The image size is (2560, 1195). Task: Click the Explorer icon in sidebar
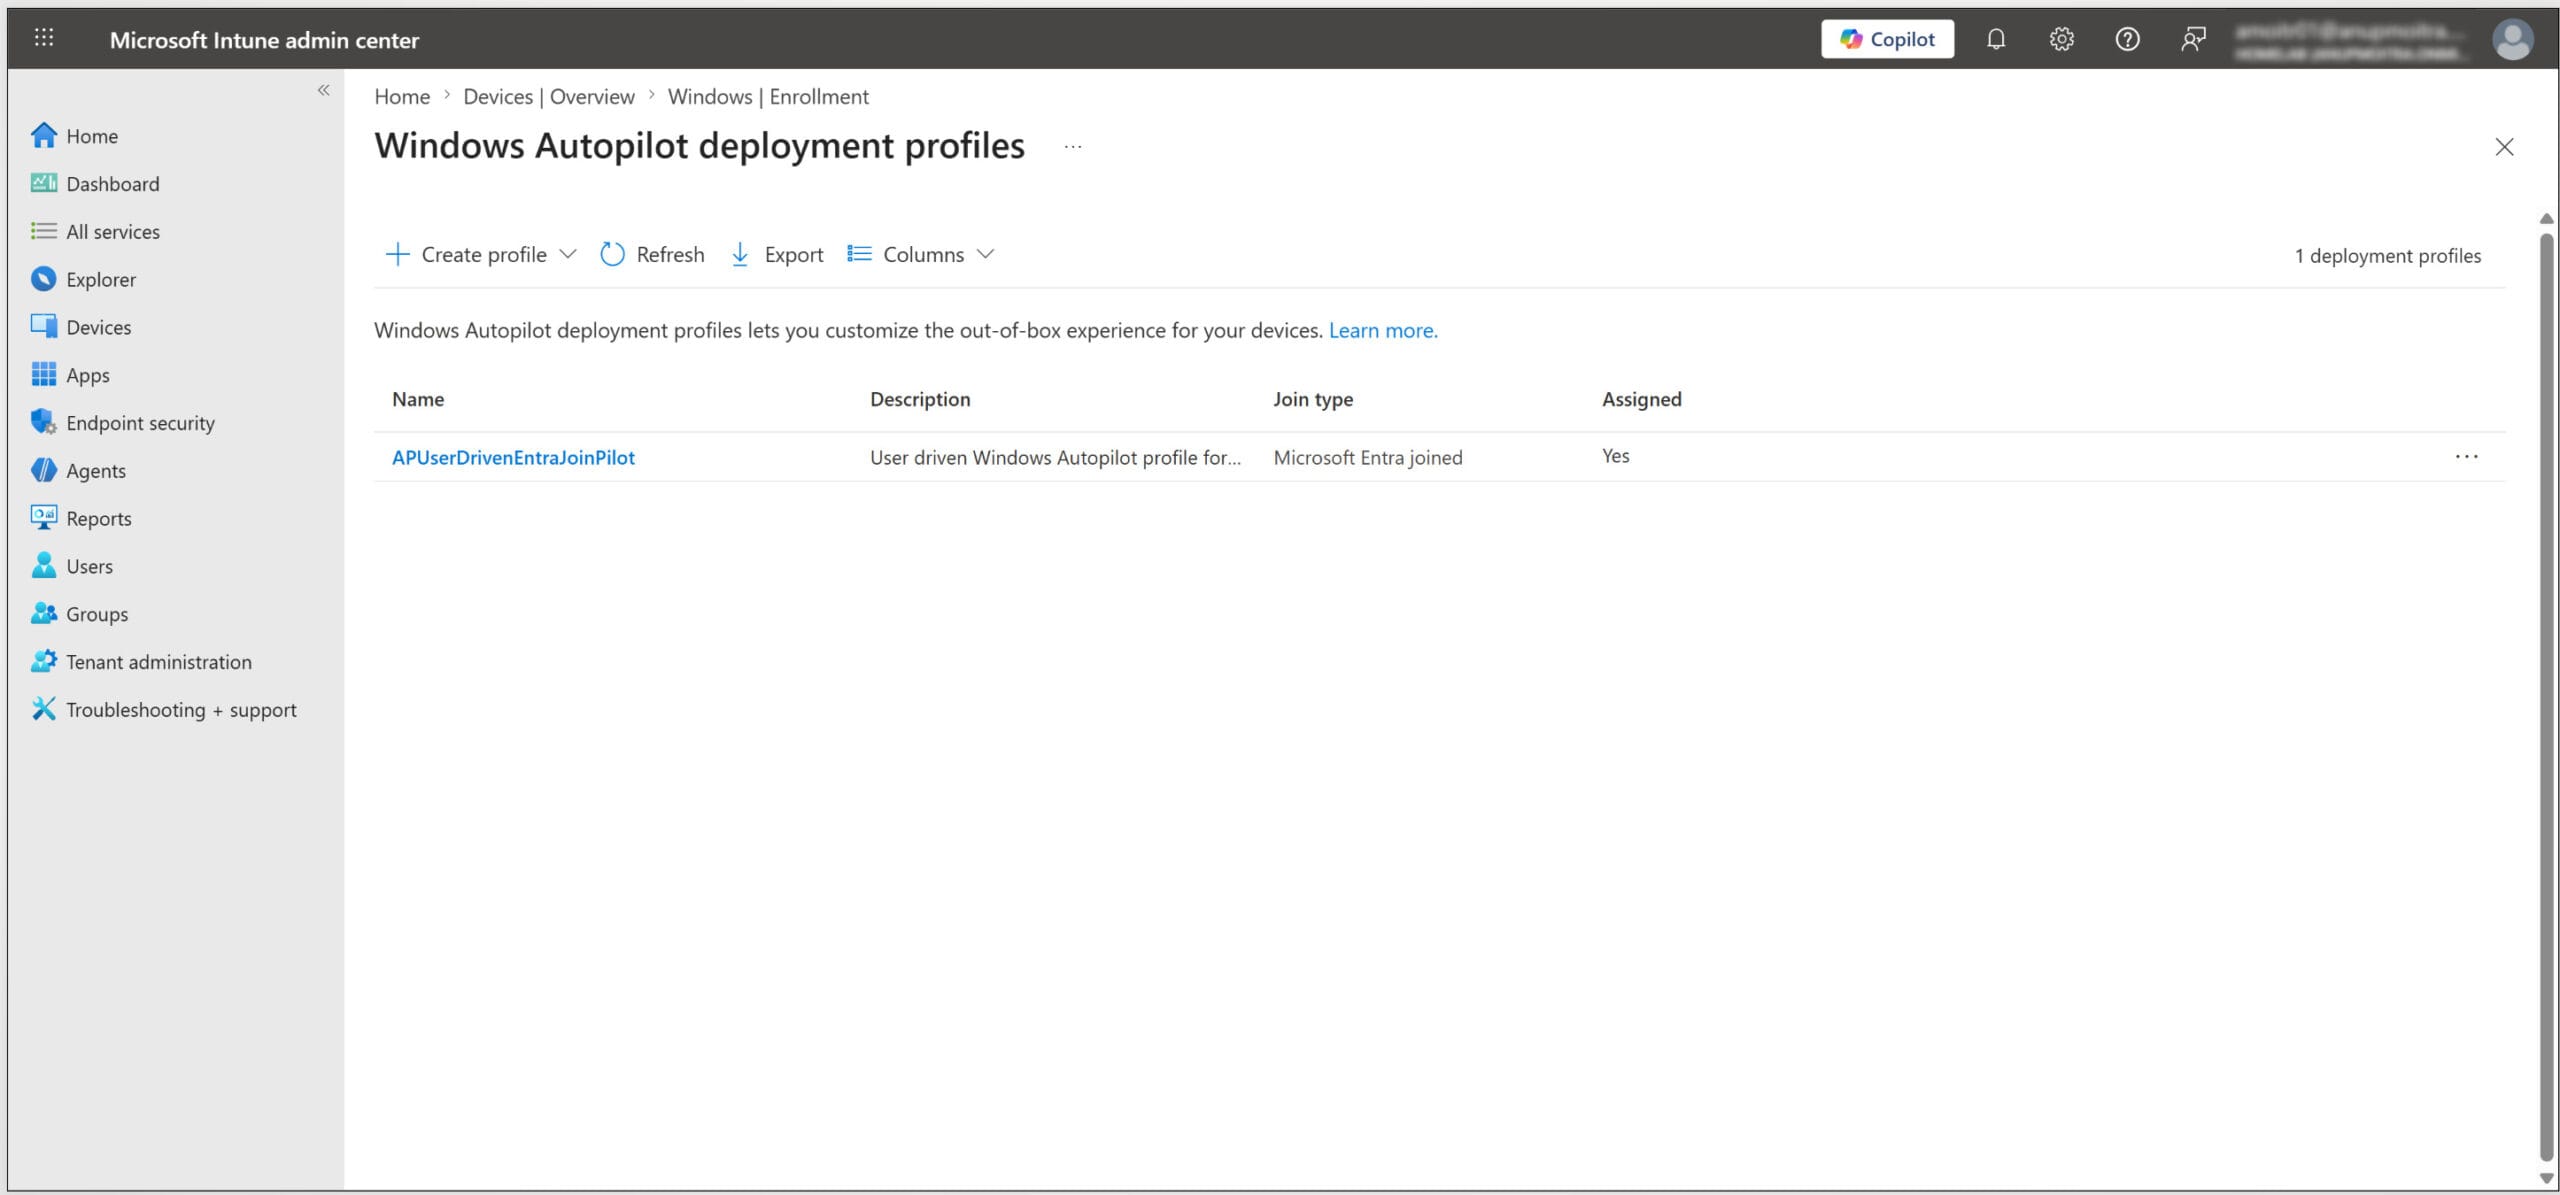[43, 279]
